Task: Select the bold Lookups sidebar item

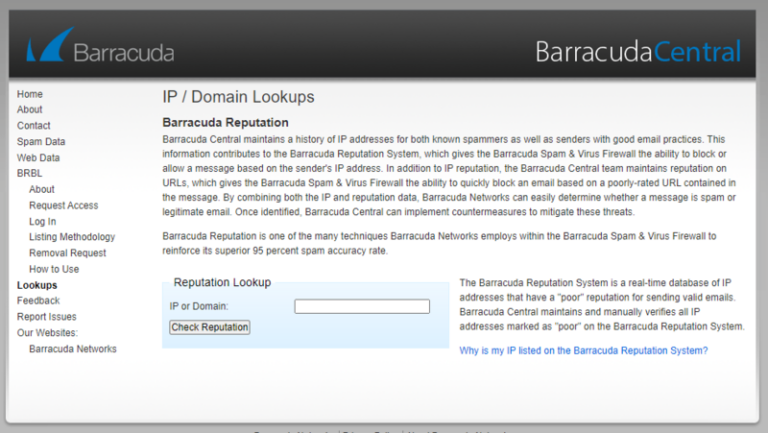Action: 37,285
